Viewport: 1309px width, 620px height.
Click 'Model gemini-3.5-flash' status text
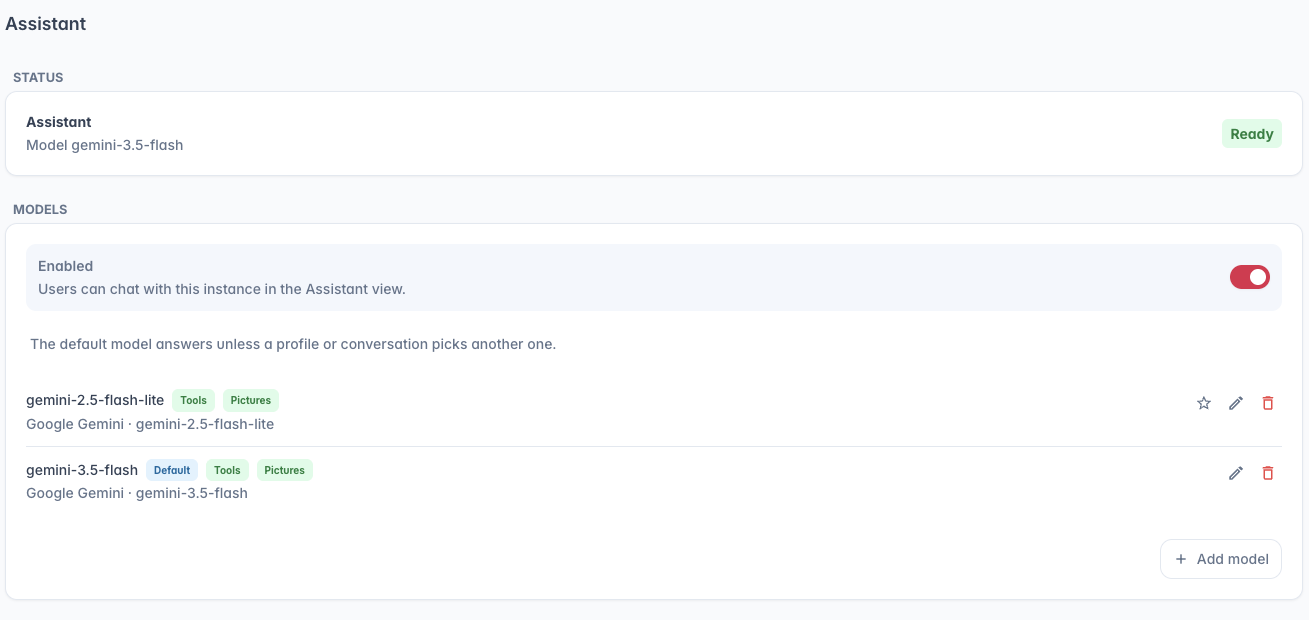[105, 145]
